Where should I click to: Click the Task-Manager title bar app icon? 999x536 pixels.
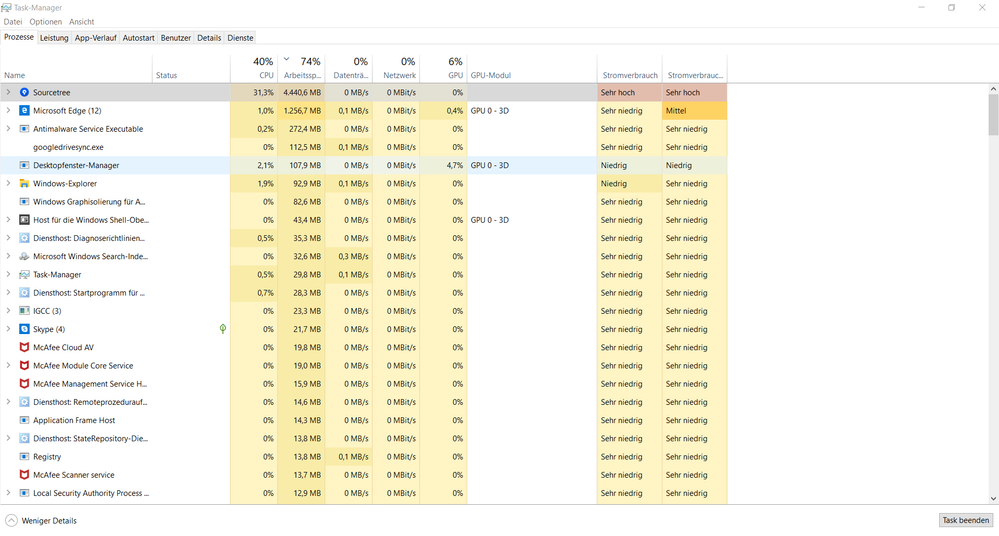6,8
